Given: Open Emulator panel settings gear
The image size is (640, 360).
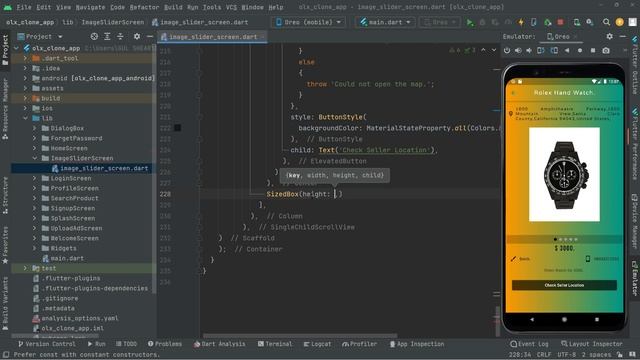Looking at the screenshot, I should click(609, 36).
